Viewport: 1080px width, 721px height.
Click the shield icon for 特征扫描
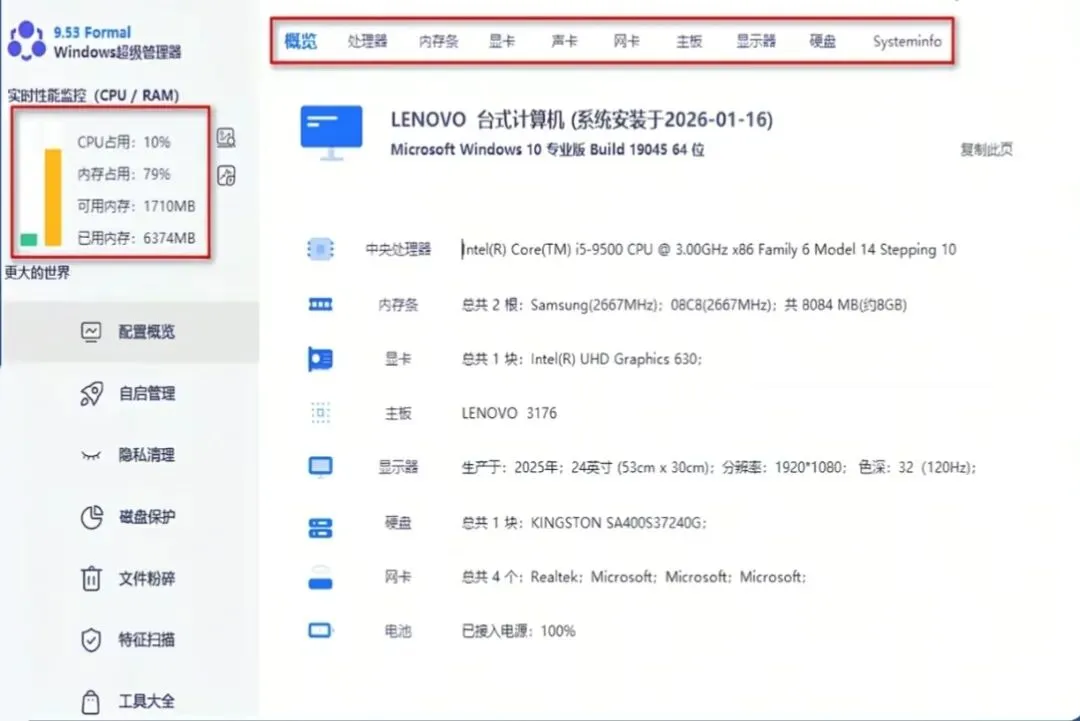pyautogui.click(x=91, y=639)
